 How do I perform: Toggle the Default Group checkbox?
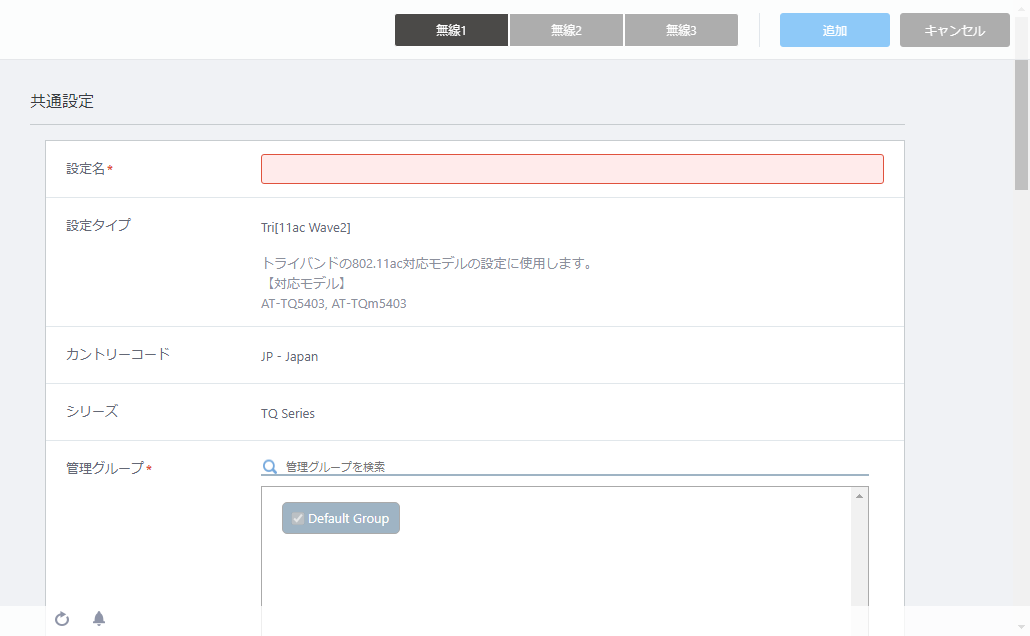[298, 518]
